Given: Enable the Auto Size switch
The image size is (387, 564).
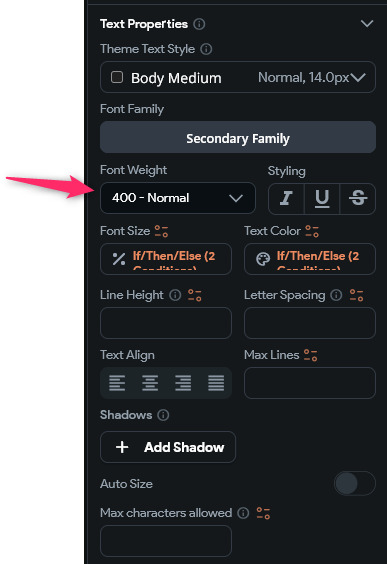Looking at the screenshot, I should pos(355,483).
